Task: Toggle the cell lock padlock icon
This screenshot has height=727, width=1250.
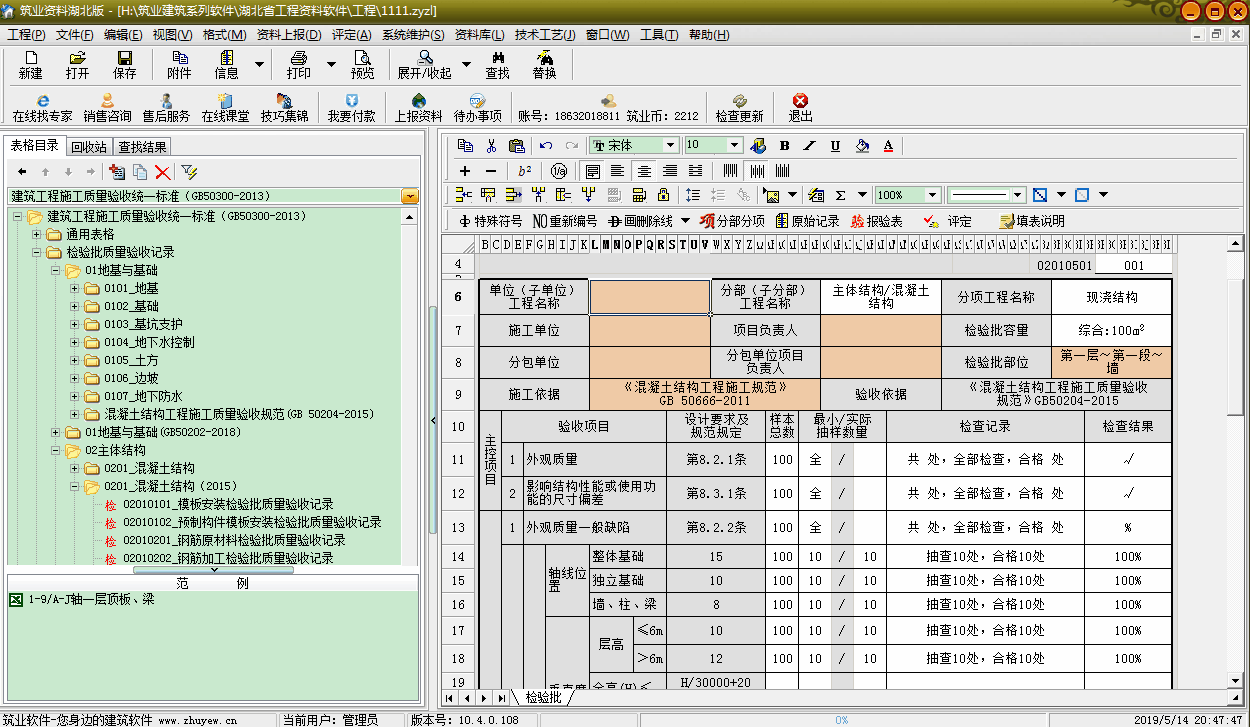Action: click(664, 194)
